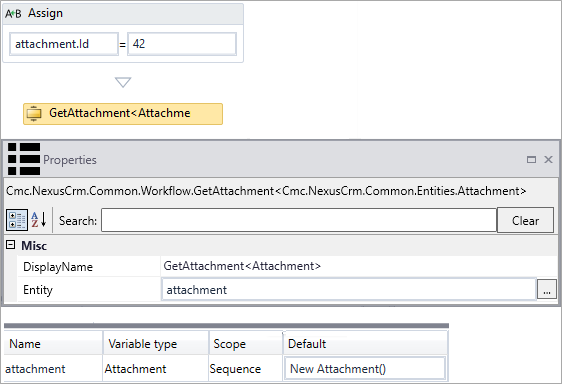This screenshot has height=384, width=562.
Task: Close the Properties panel
Action: (548, 160)
